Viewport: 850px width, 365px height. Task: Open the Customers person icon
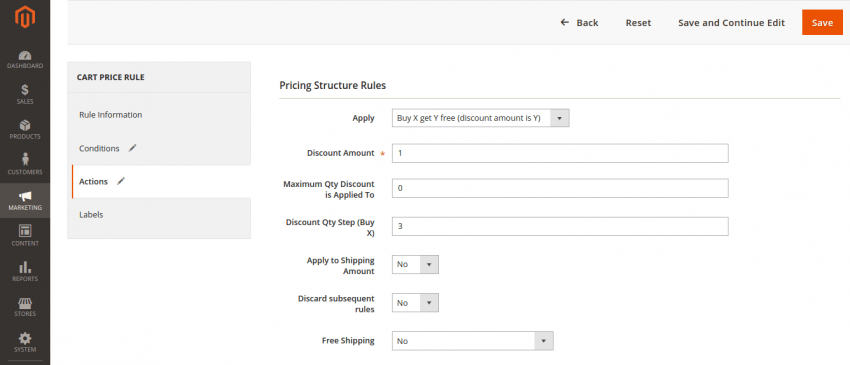tap(25, 160)
